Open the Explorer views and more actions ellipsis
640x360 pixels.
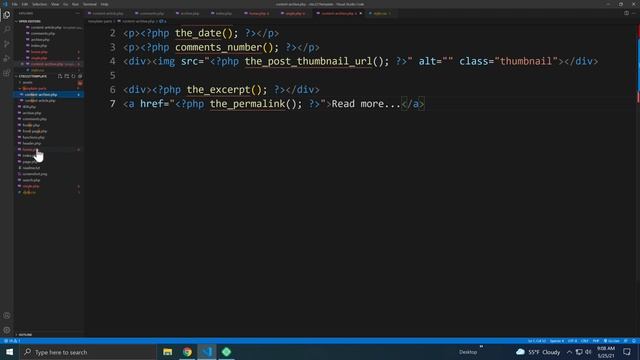(78, 13)
